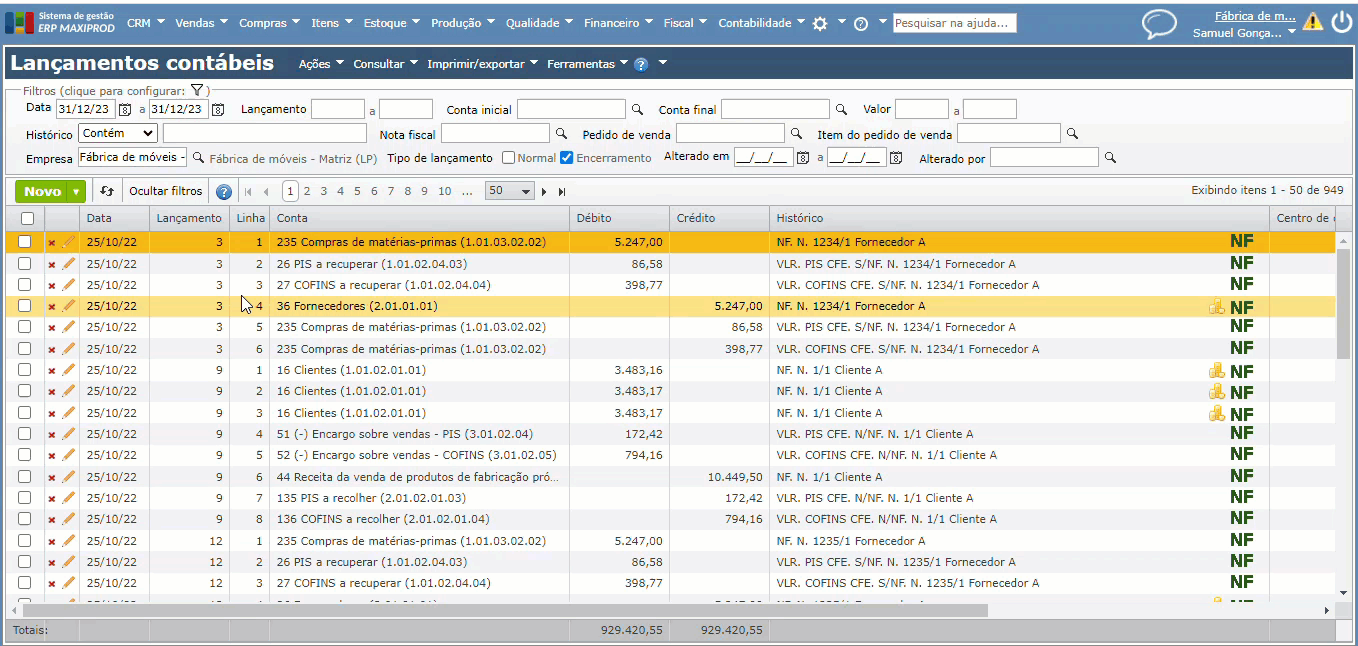This screenshot has height=646, width=1358.
Task: Open calendar picker for start date
Action: (125, 110)
